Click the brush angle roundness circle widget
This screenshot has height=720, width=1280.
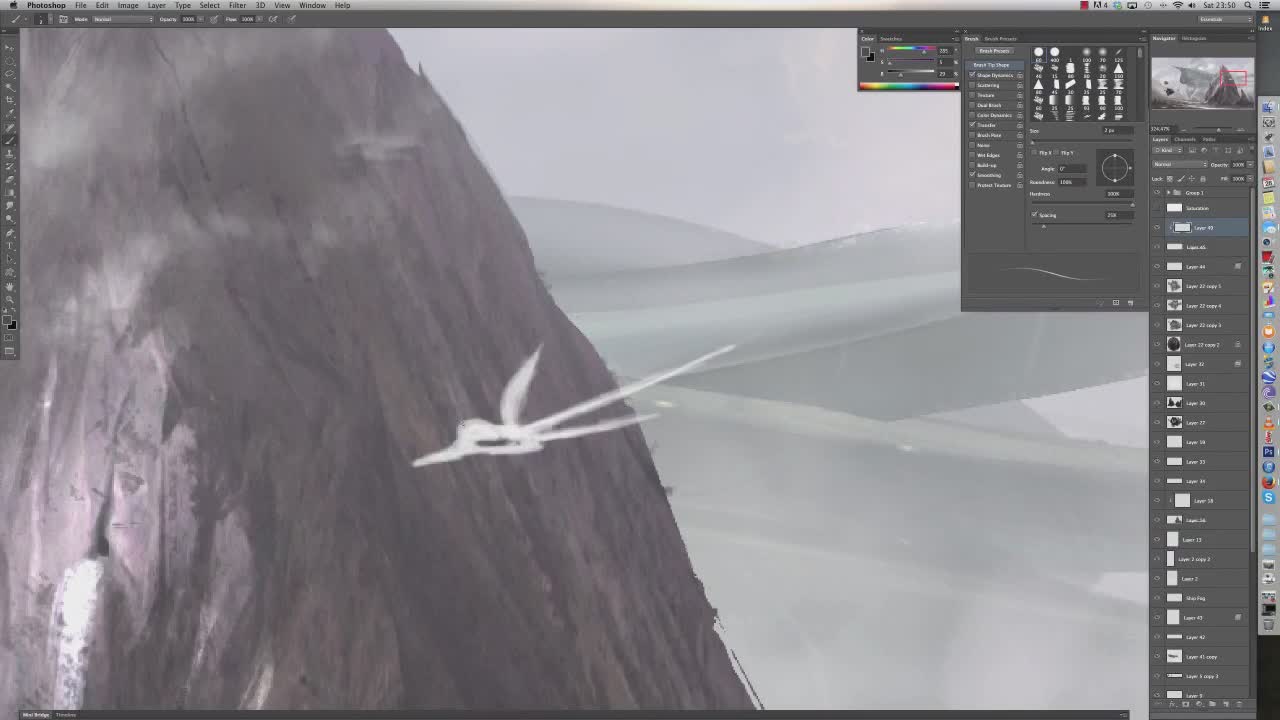click(1114, 167)
